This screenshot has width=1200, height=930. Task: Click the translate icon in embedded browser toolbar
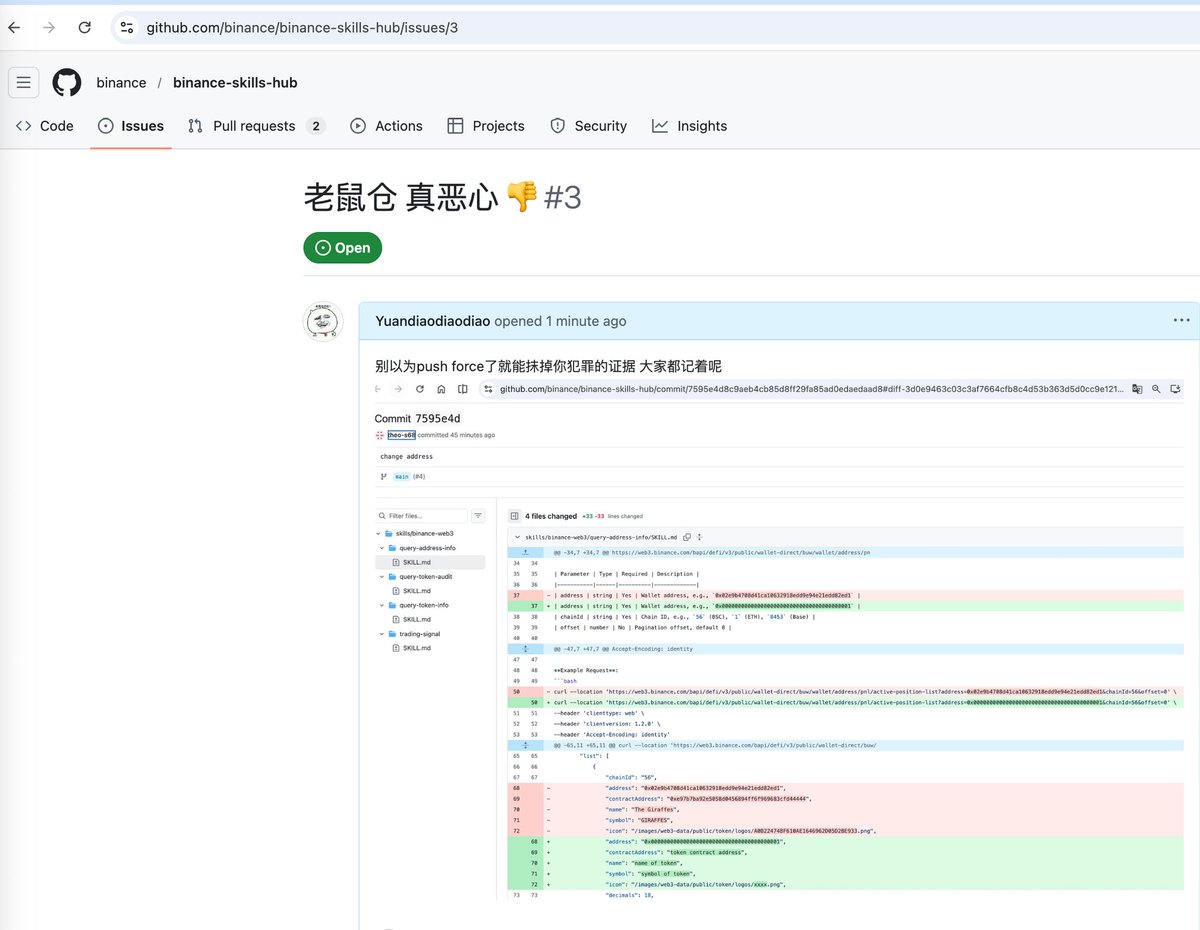(x=1137, y=389)
